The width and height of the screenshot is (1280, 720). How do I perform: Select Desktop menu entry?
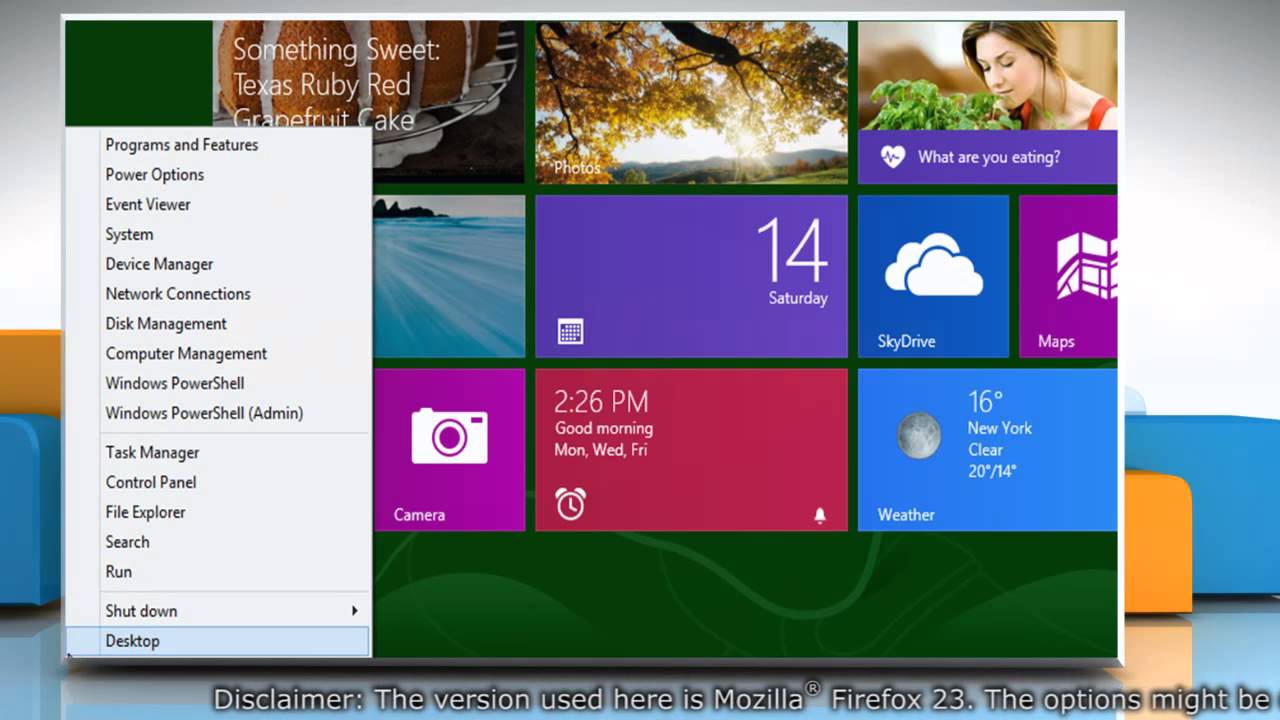coord(218,641)
